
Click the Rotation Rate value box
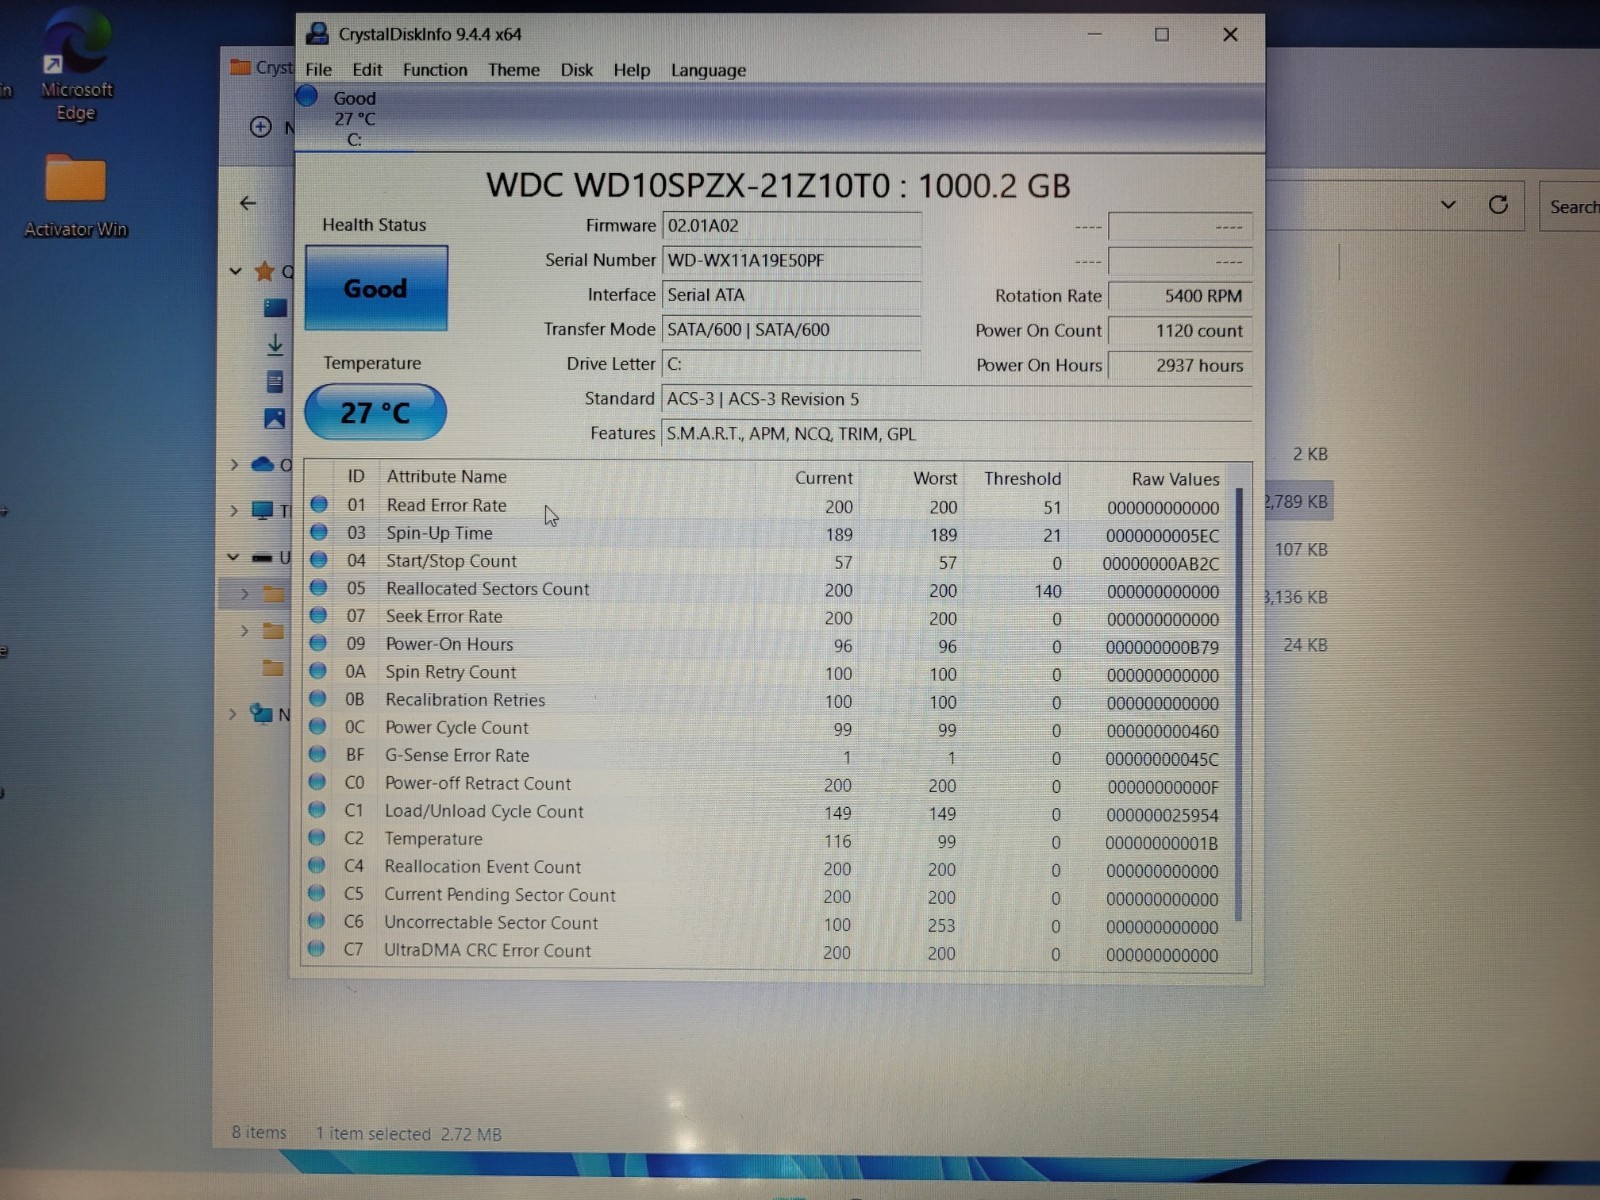point(1180,296)
